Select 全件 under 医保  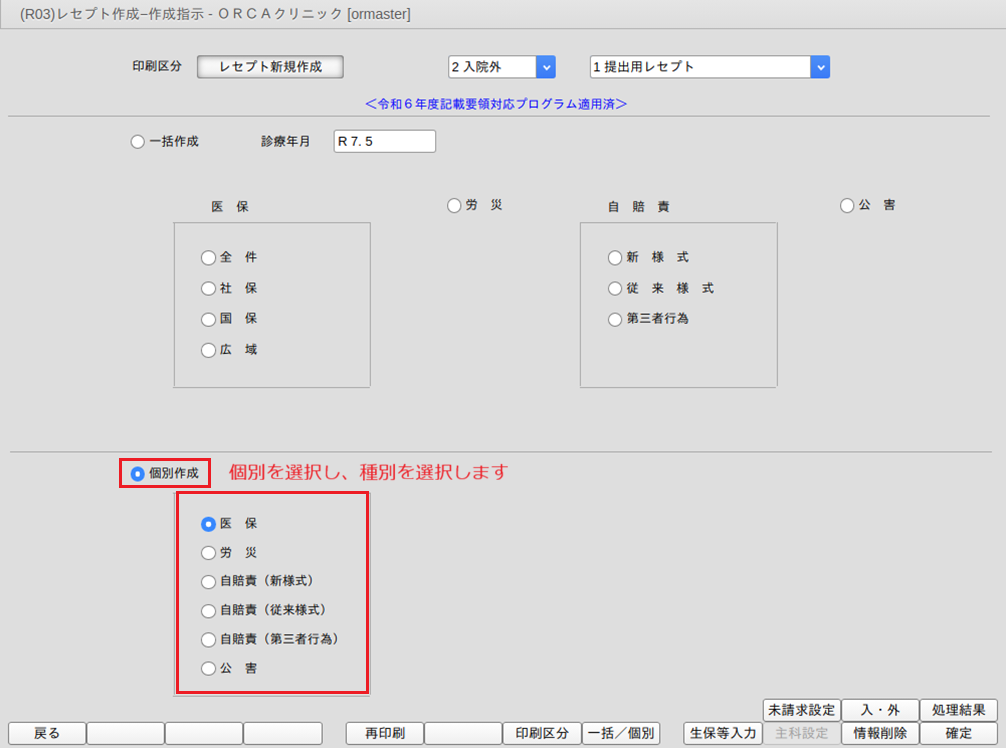[x=208, y=257]
